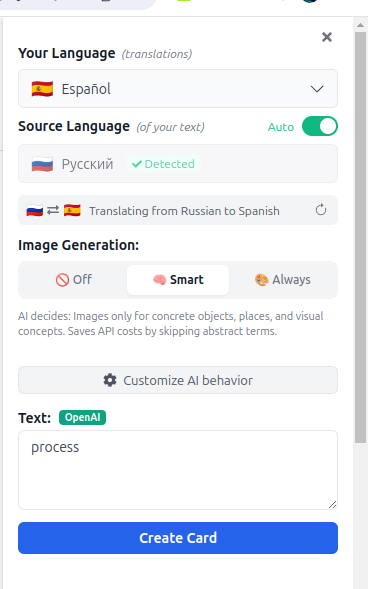Viewport: 368px width, 589px height.
Task: Click the Russian flag beside Русский
Action: point(42,164)
